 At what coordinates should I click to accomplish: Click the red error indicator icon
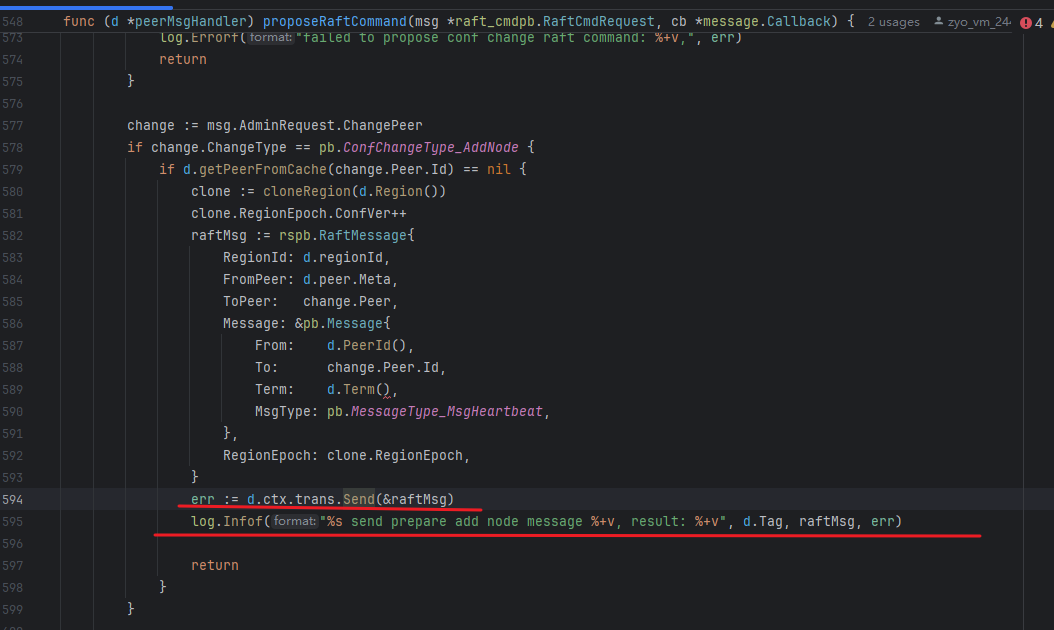click(x=1026, y=23)
